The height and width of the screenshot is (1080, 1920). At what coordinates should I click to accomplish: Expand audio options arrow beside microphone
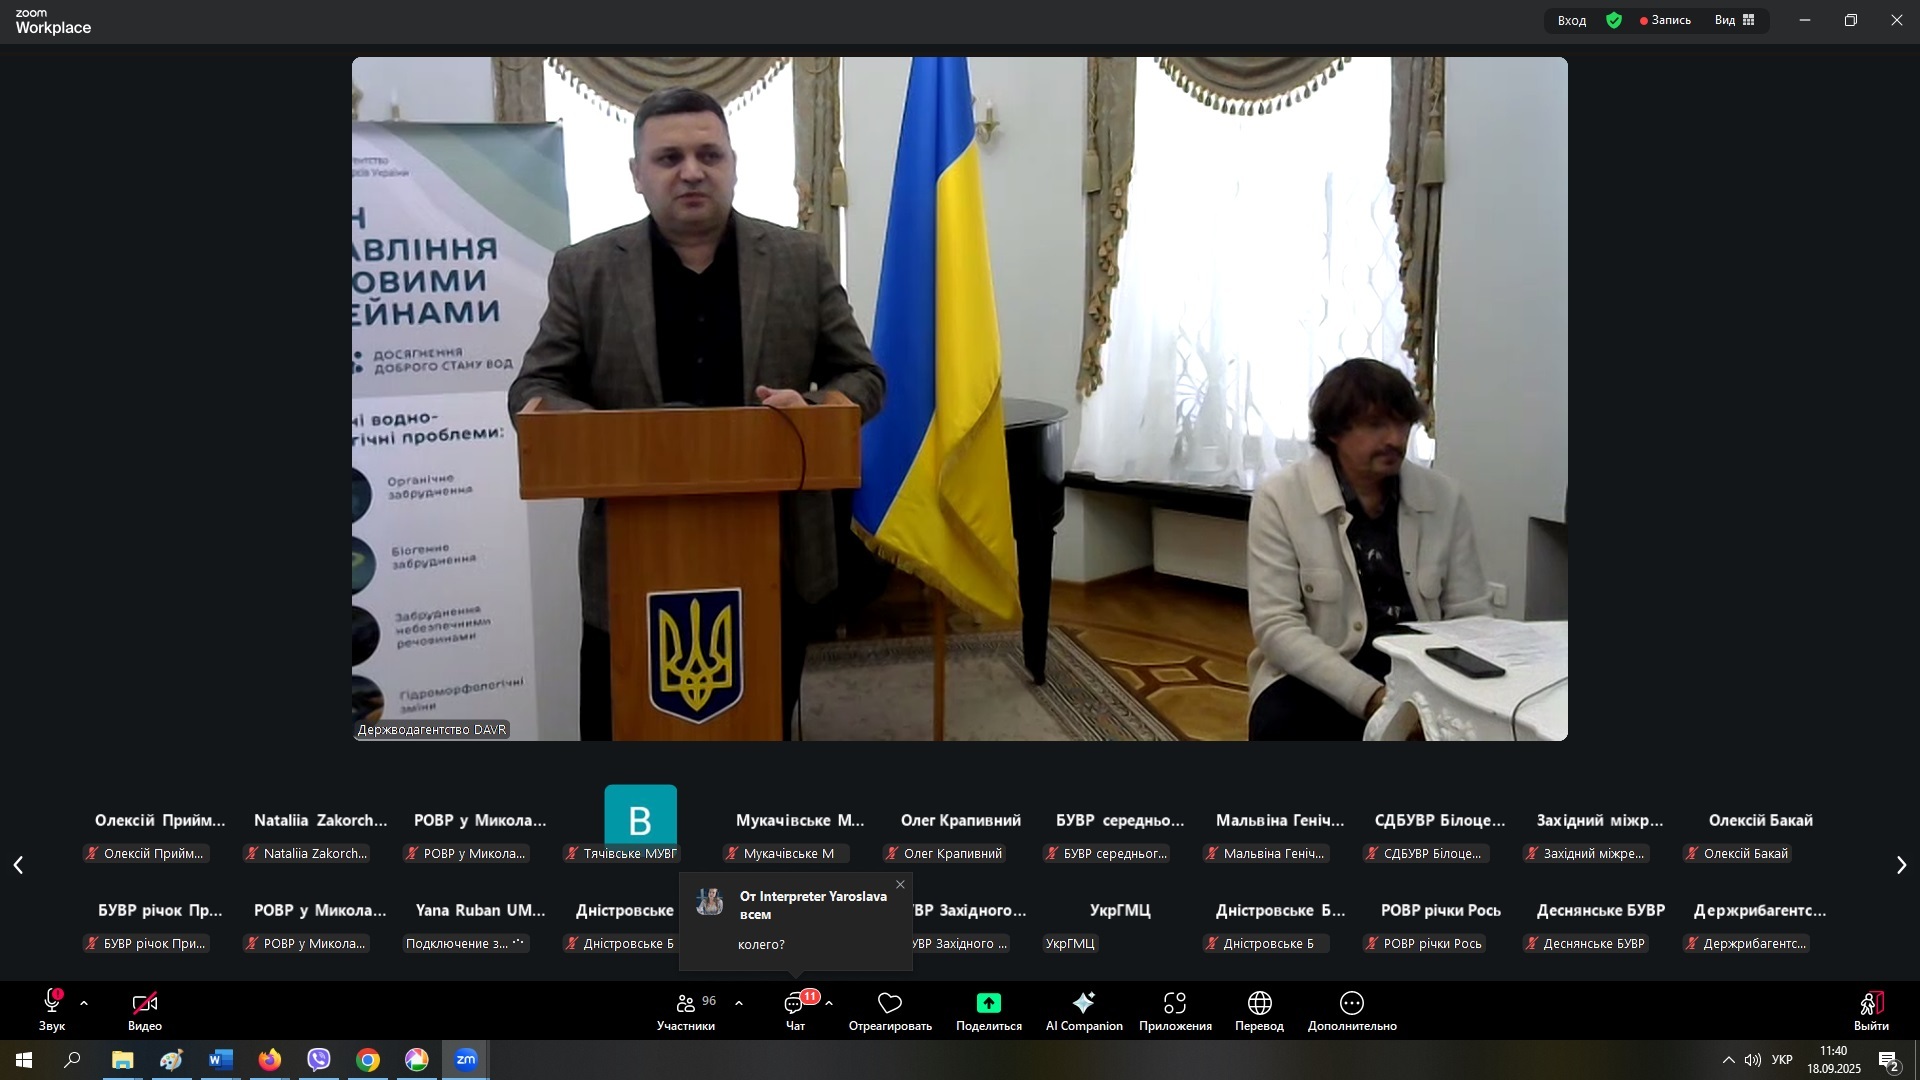tap(84, 1003)
